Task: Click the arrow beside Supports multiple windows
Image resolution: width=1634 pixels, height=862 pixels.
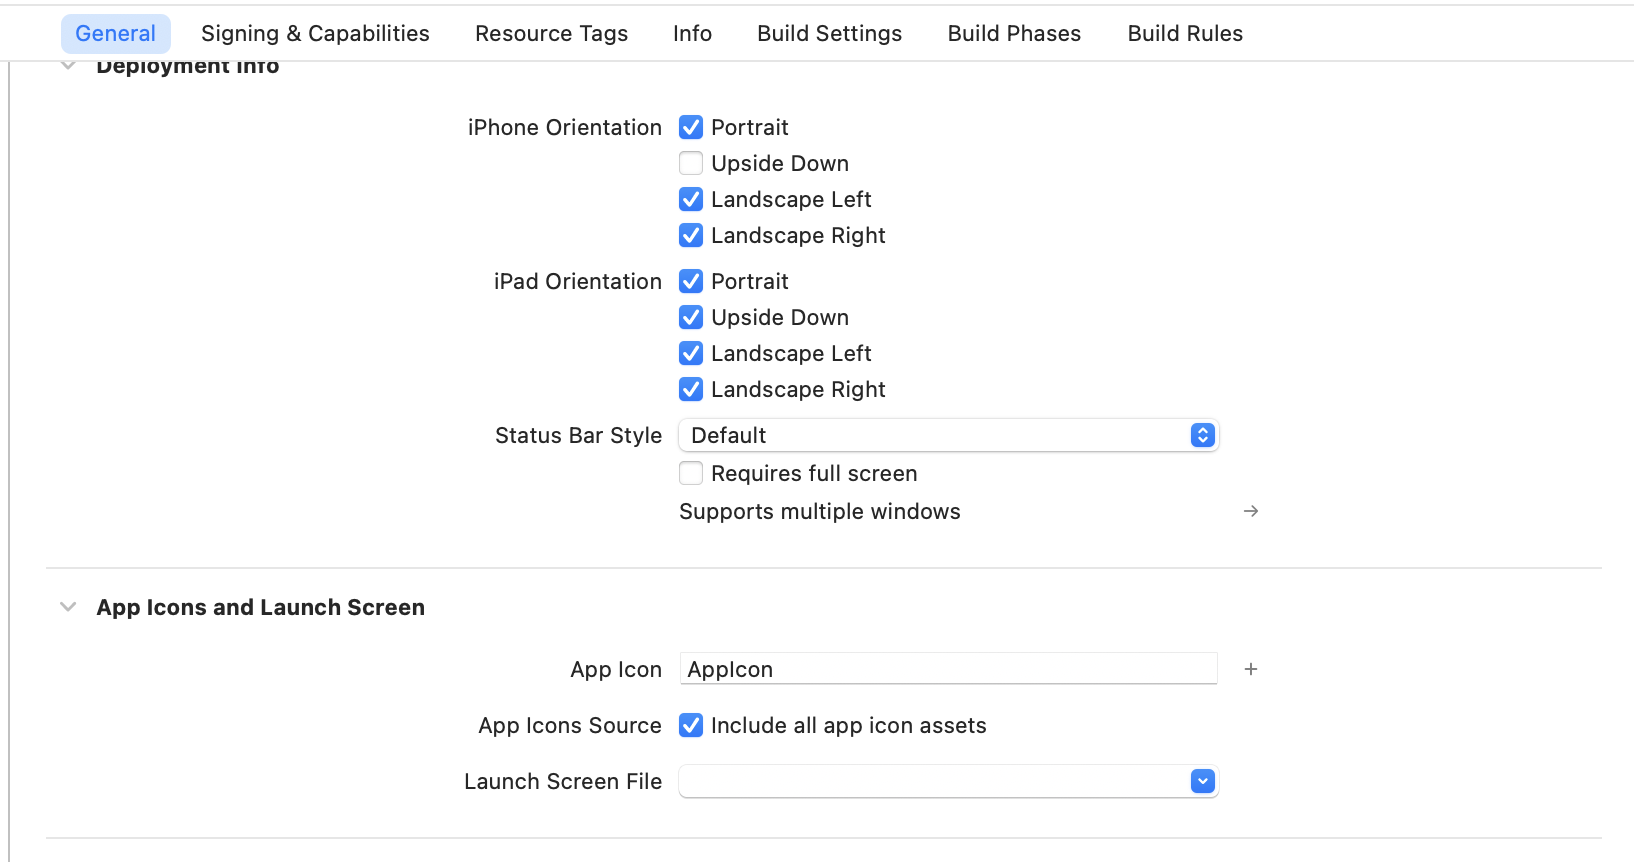Action: tap(1250, 511)
